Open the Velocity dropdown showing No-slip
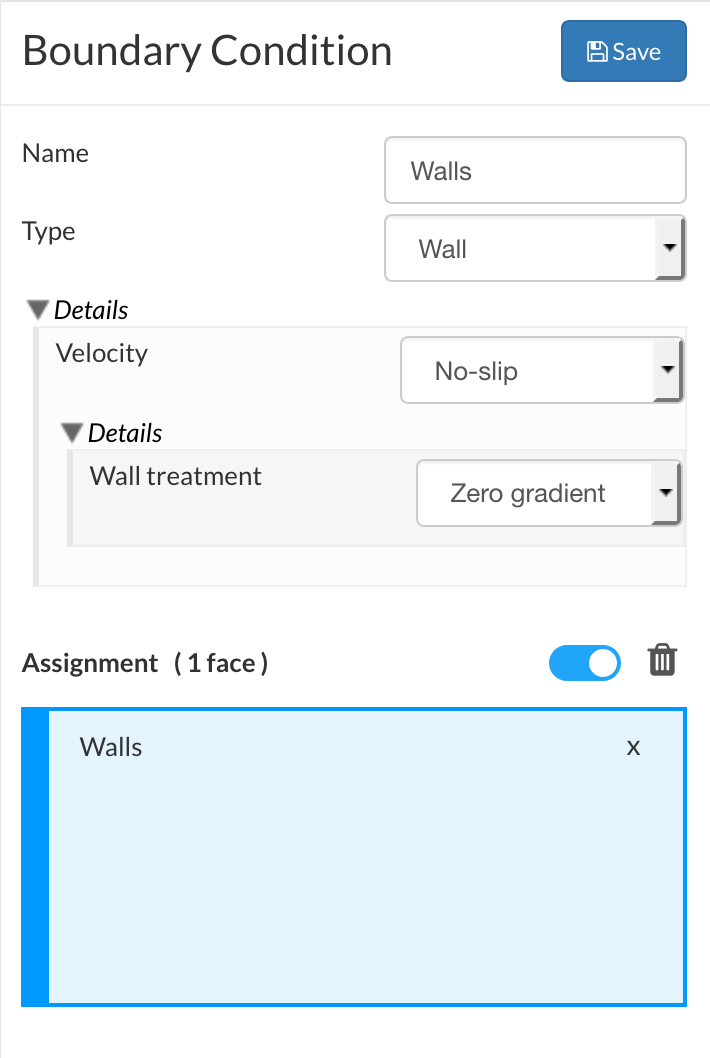 [542, 371]
